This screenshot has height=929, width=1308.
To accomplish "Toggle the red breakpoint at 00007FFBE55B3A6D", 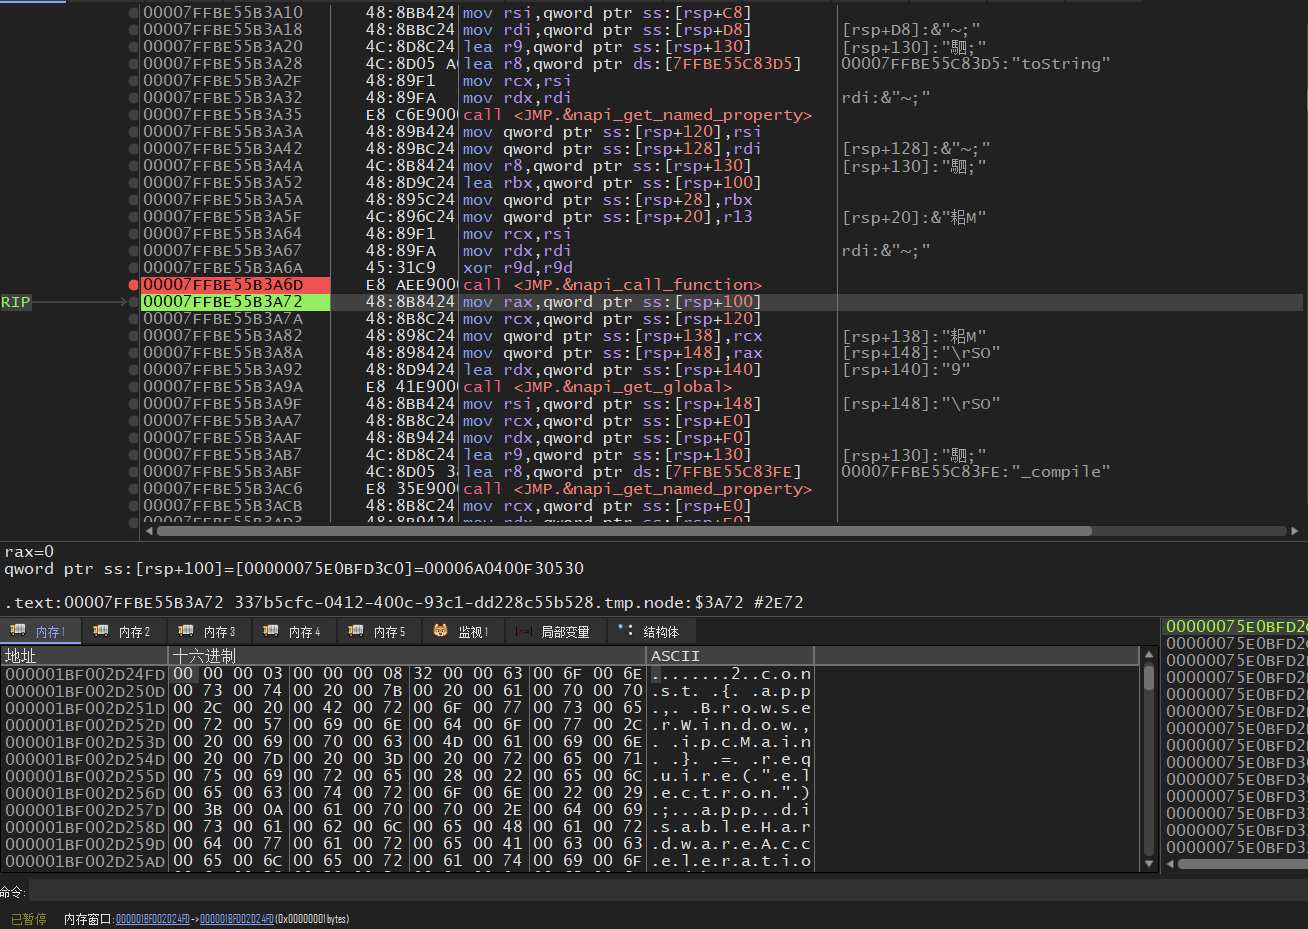I will coord(134,285).
